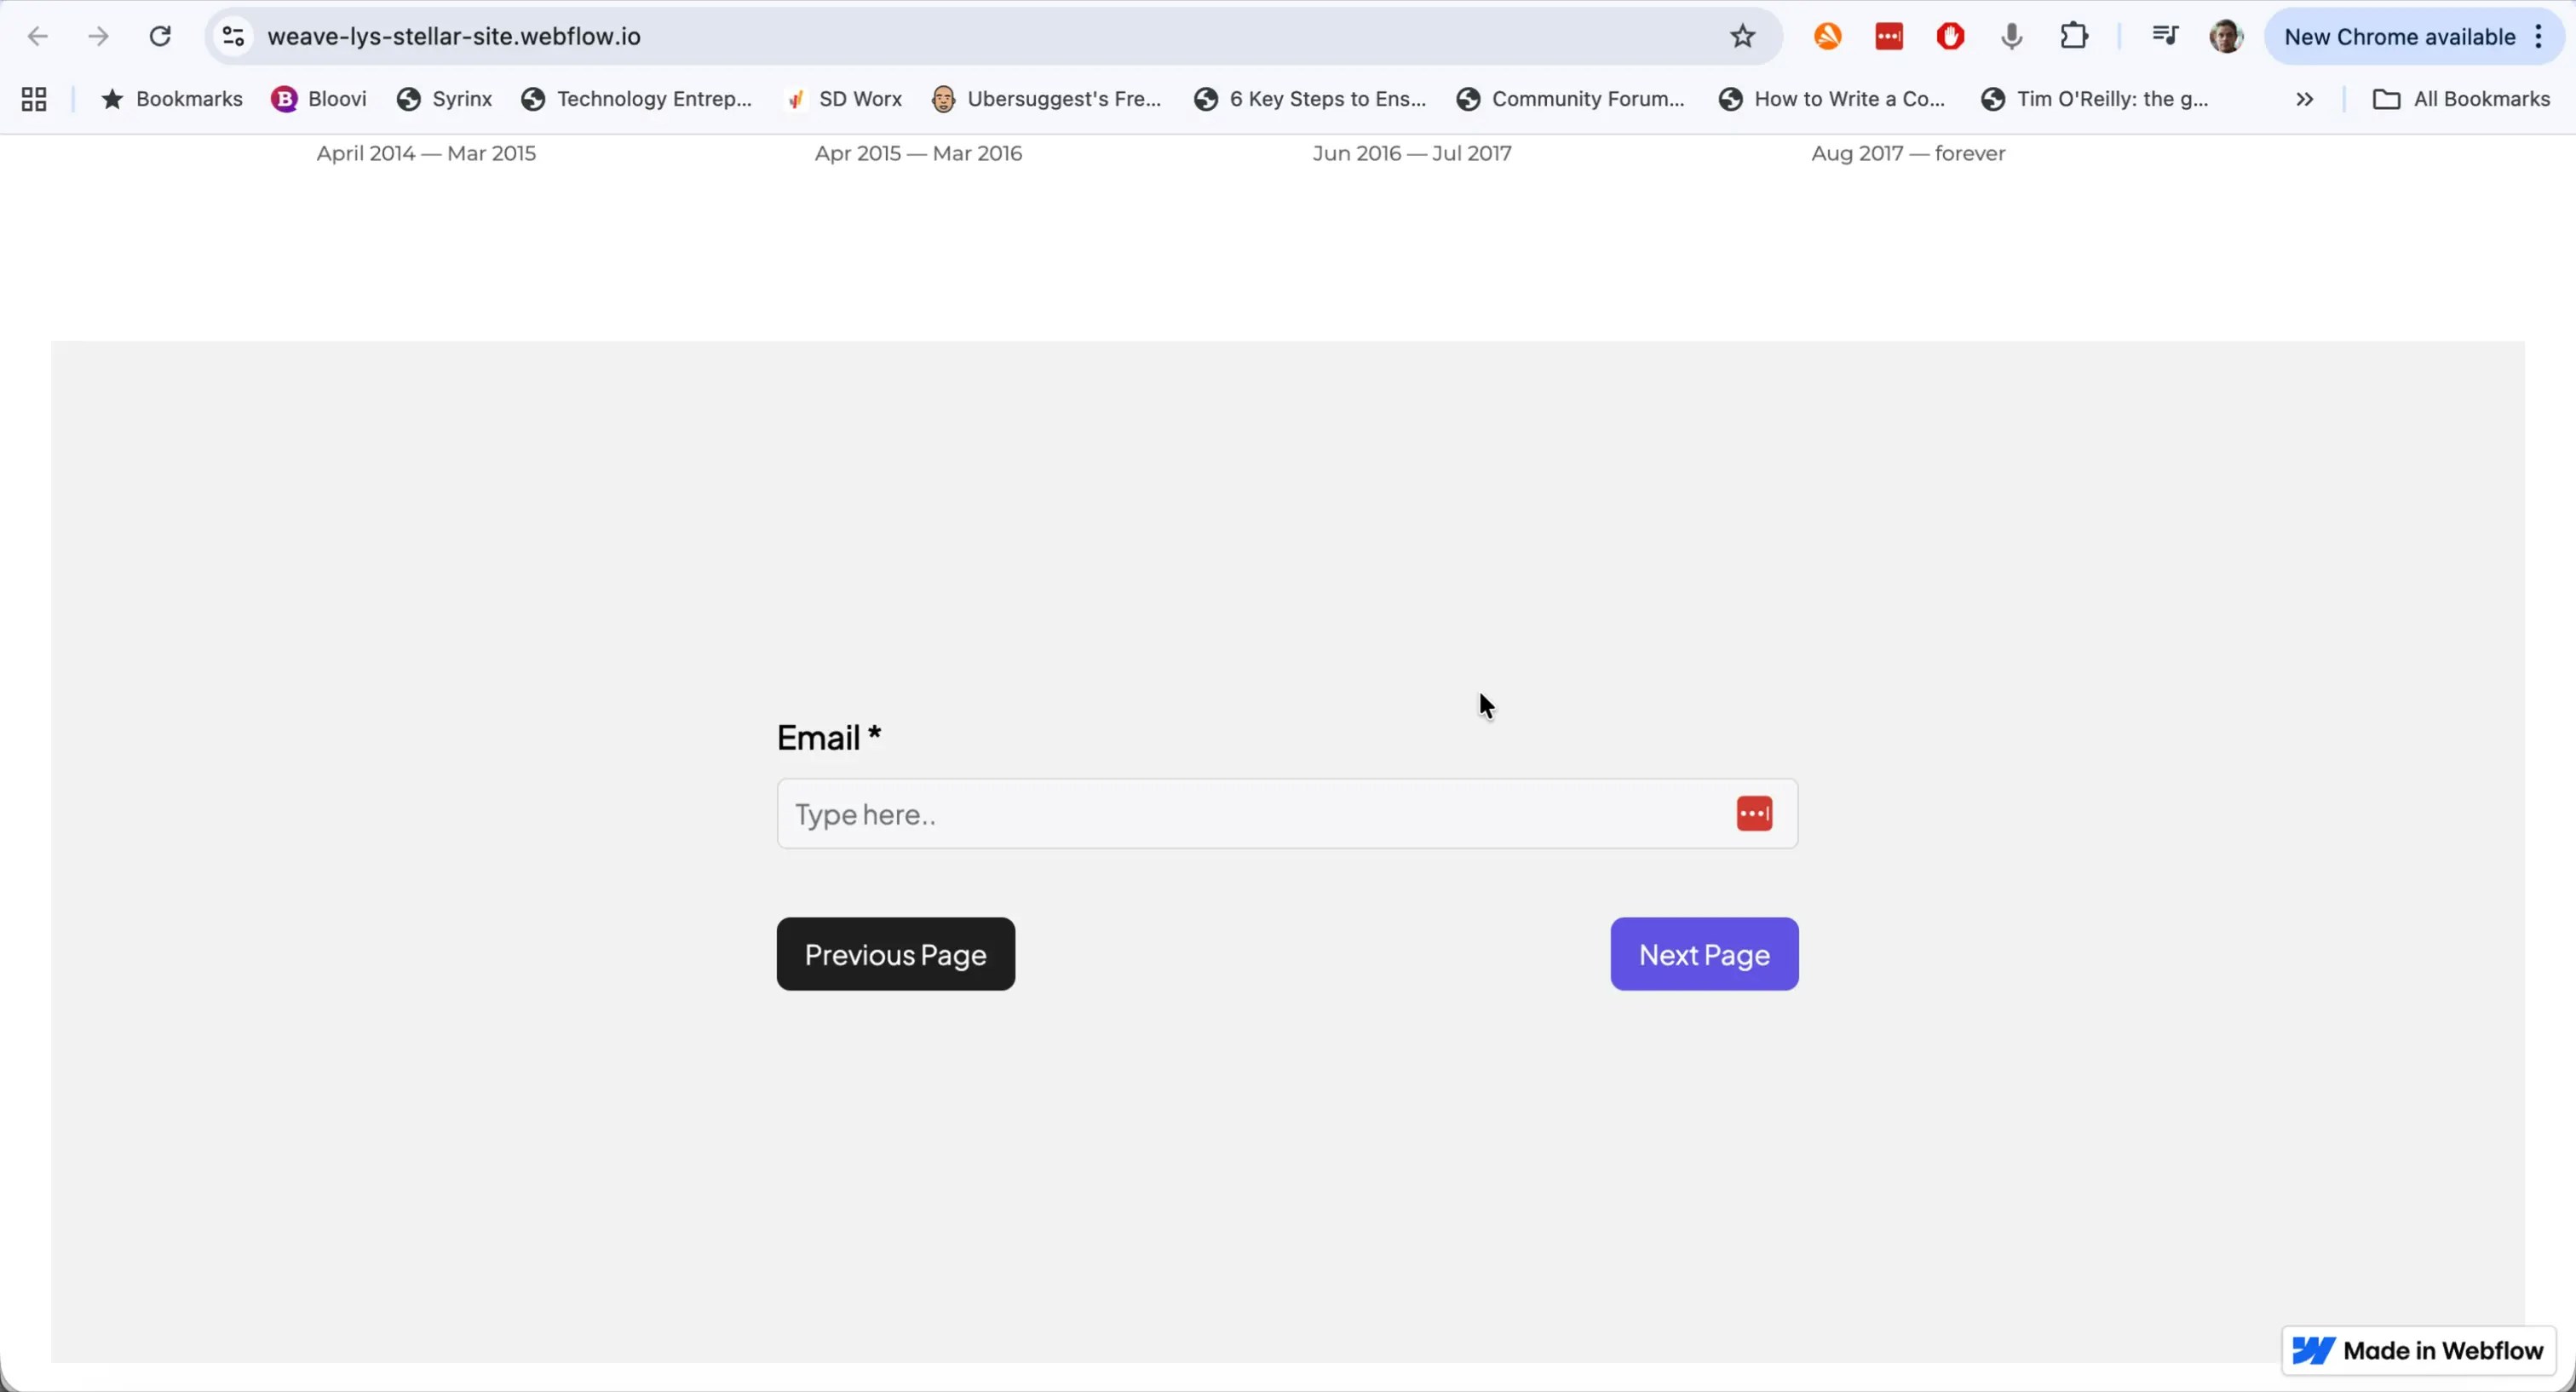Bookmark this page with the star

(x=1742, y=36)
